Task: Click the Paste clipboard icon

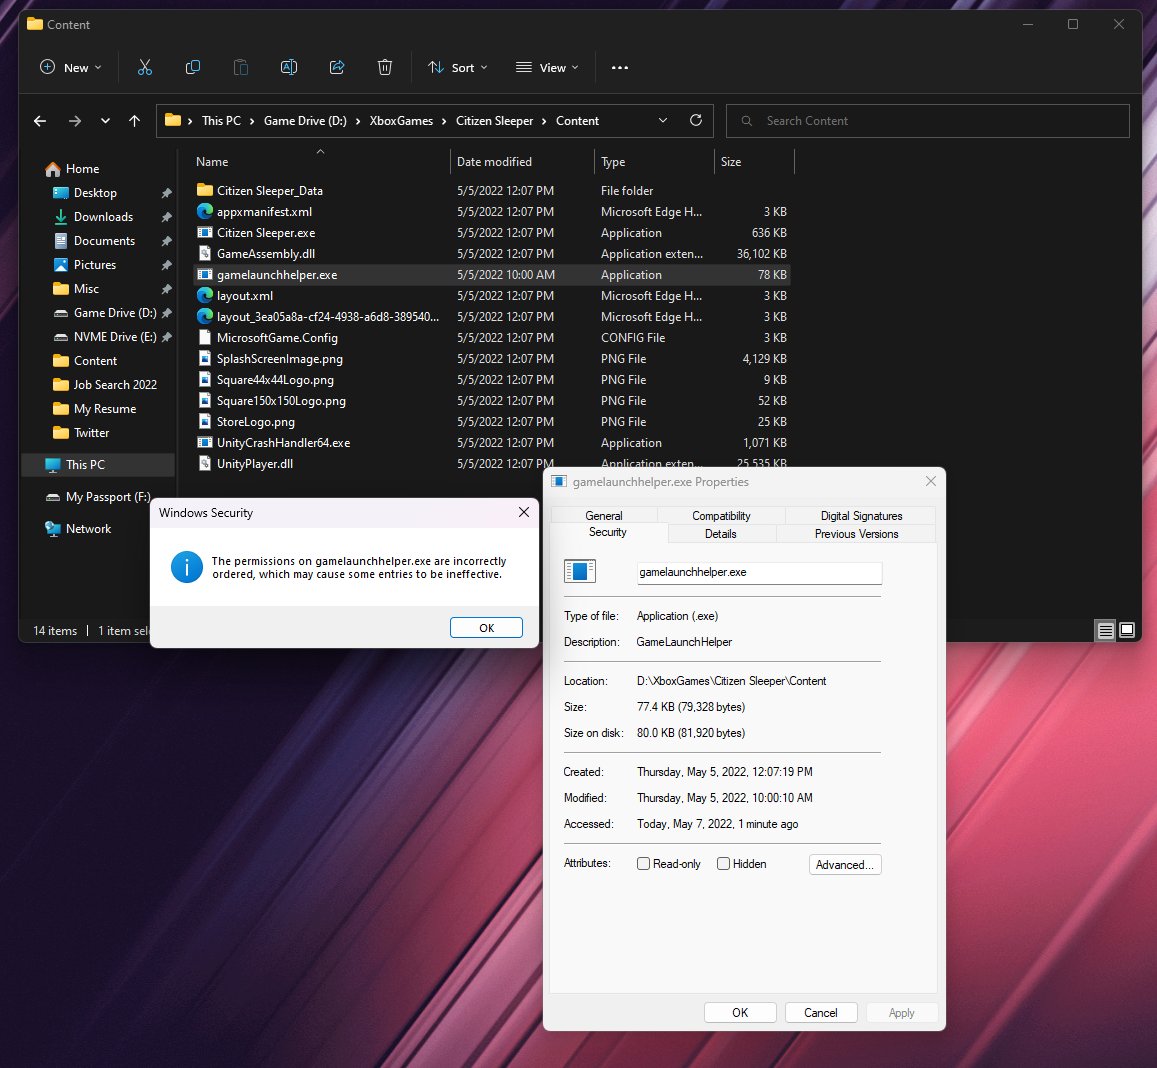Action: click(241, 67)
